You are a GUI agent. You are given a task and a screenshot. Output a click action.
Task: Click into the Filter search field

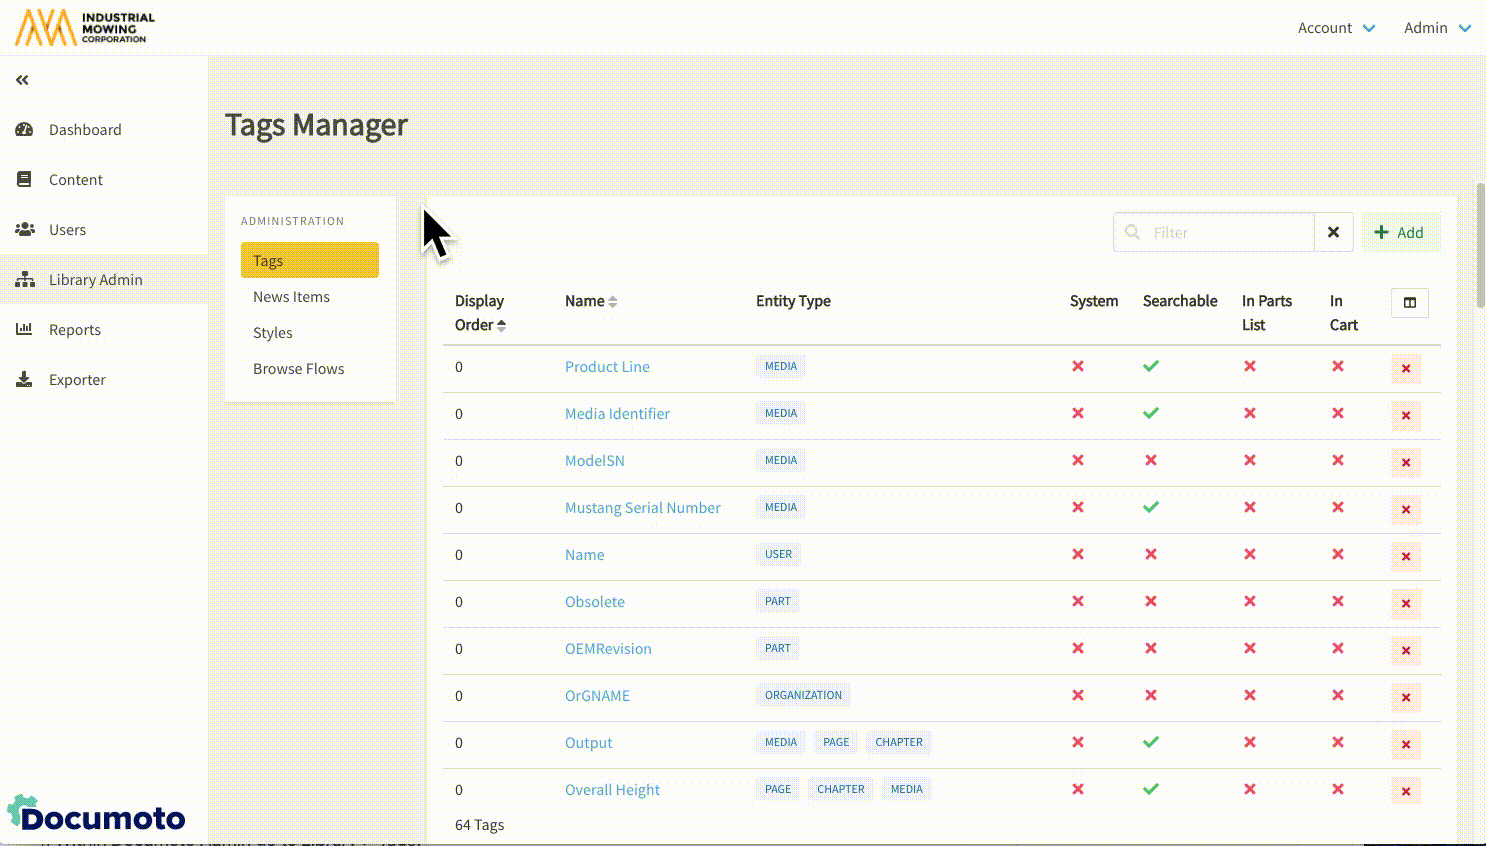(x=1228, y=233)
